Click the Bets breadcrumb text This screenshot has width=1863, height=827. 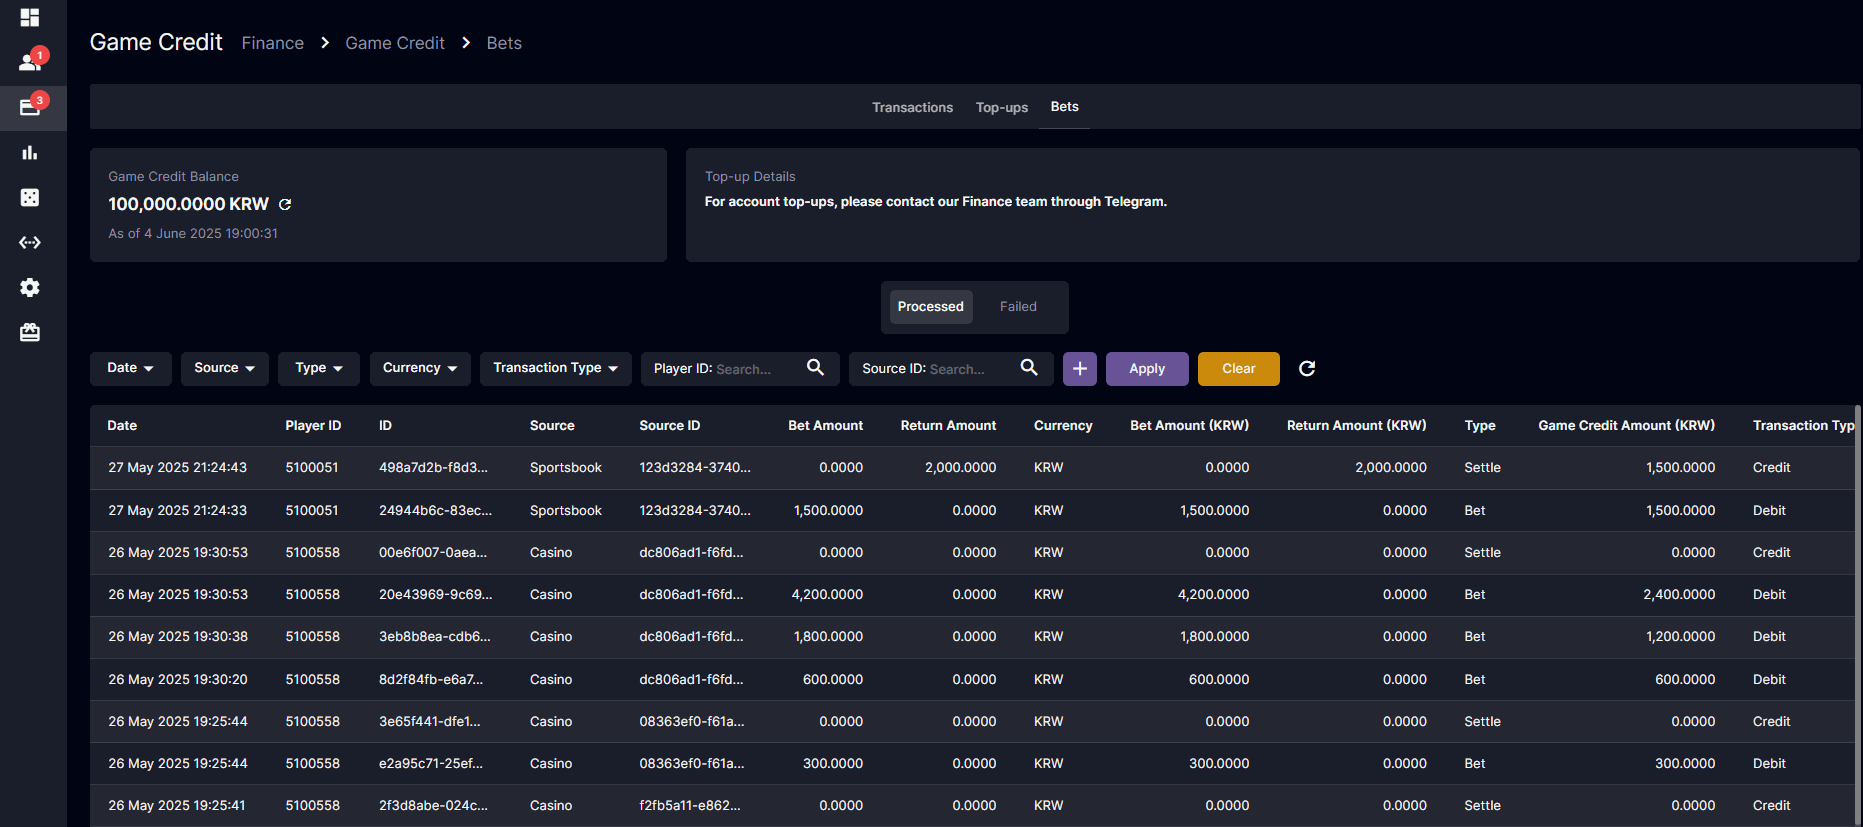click(504, 43)
